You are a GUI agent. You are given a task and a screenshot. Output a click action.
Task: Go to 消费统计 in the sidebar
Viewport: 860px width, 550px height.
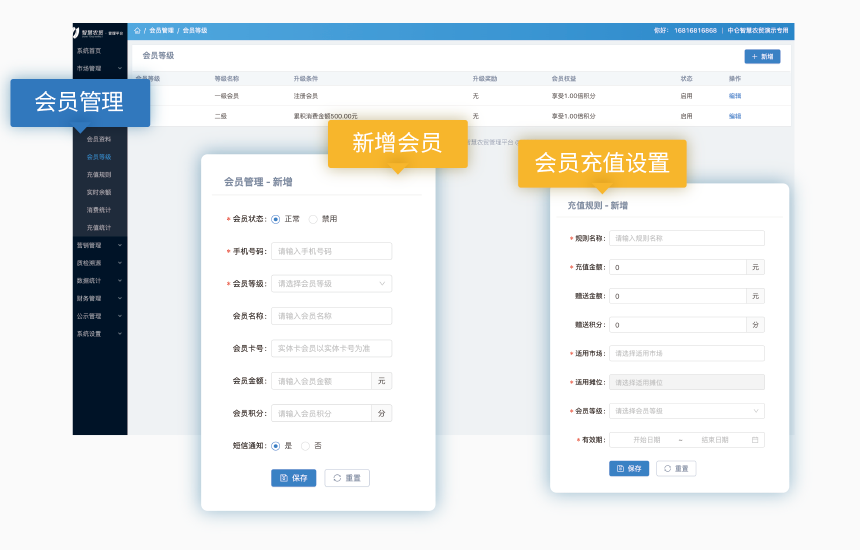(99, 210)
